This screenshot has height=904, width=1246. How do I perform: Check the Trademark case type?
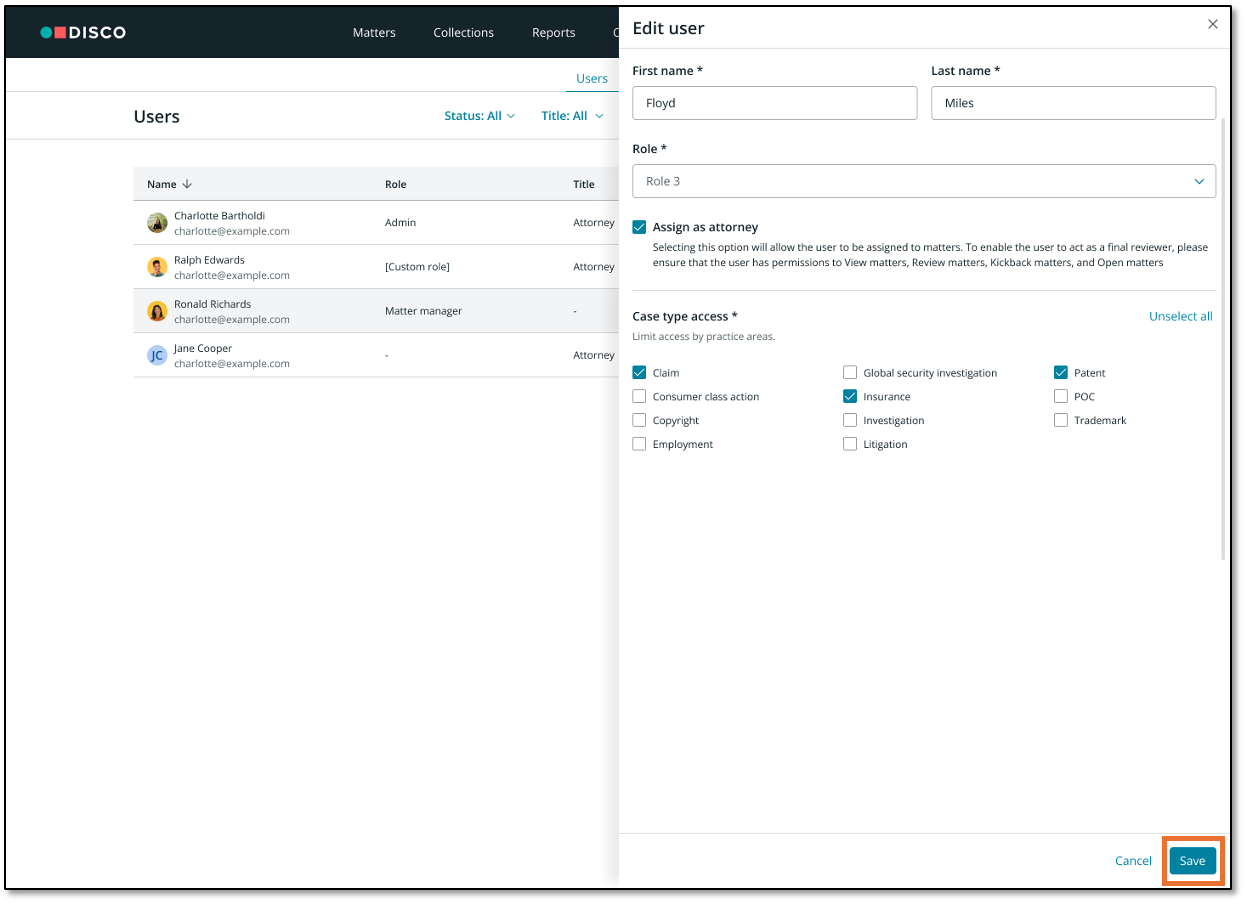pos(1061,421)
